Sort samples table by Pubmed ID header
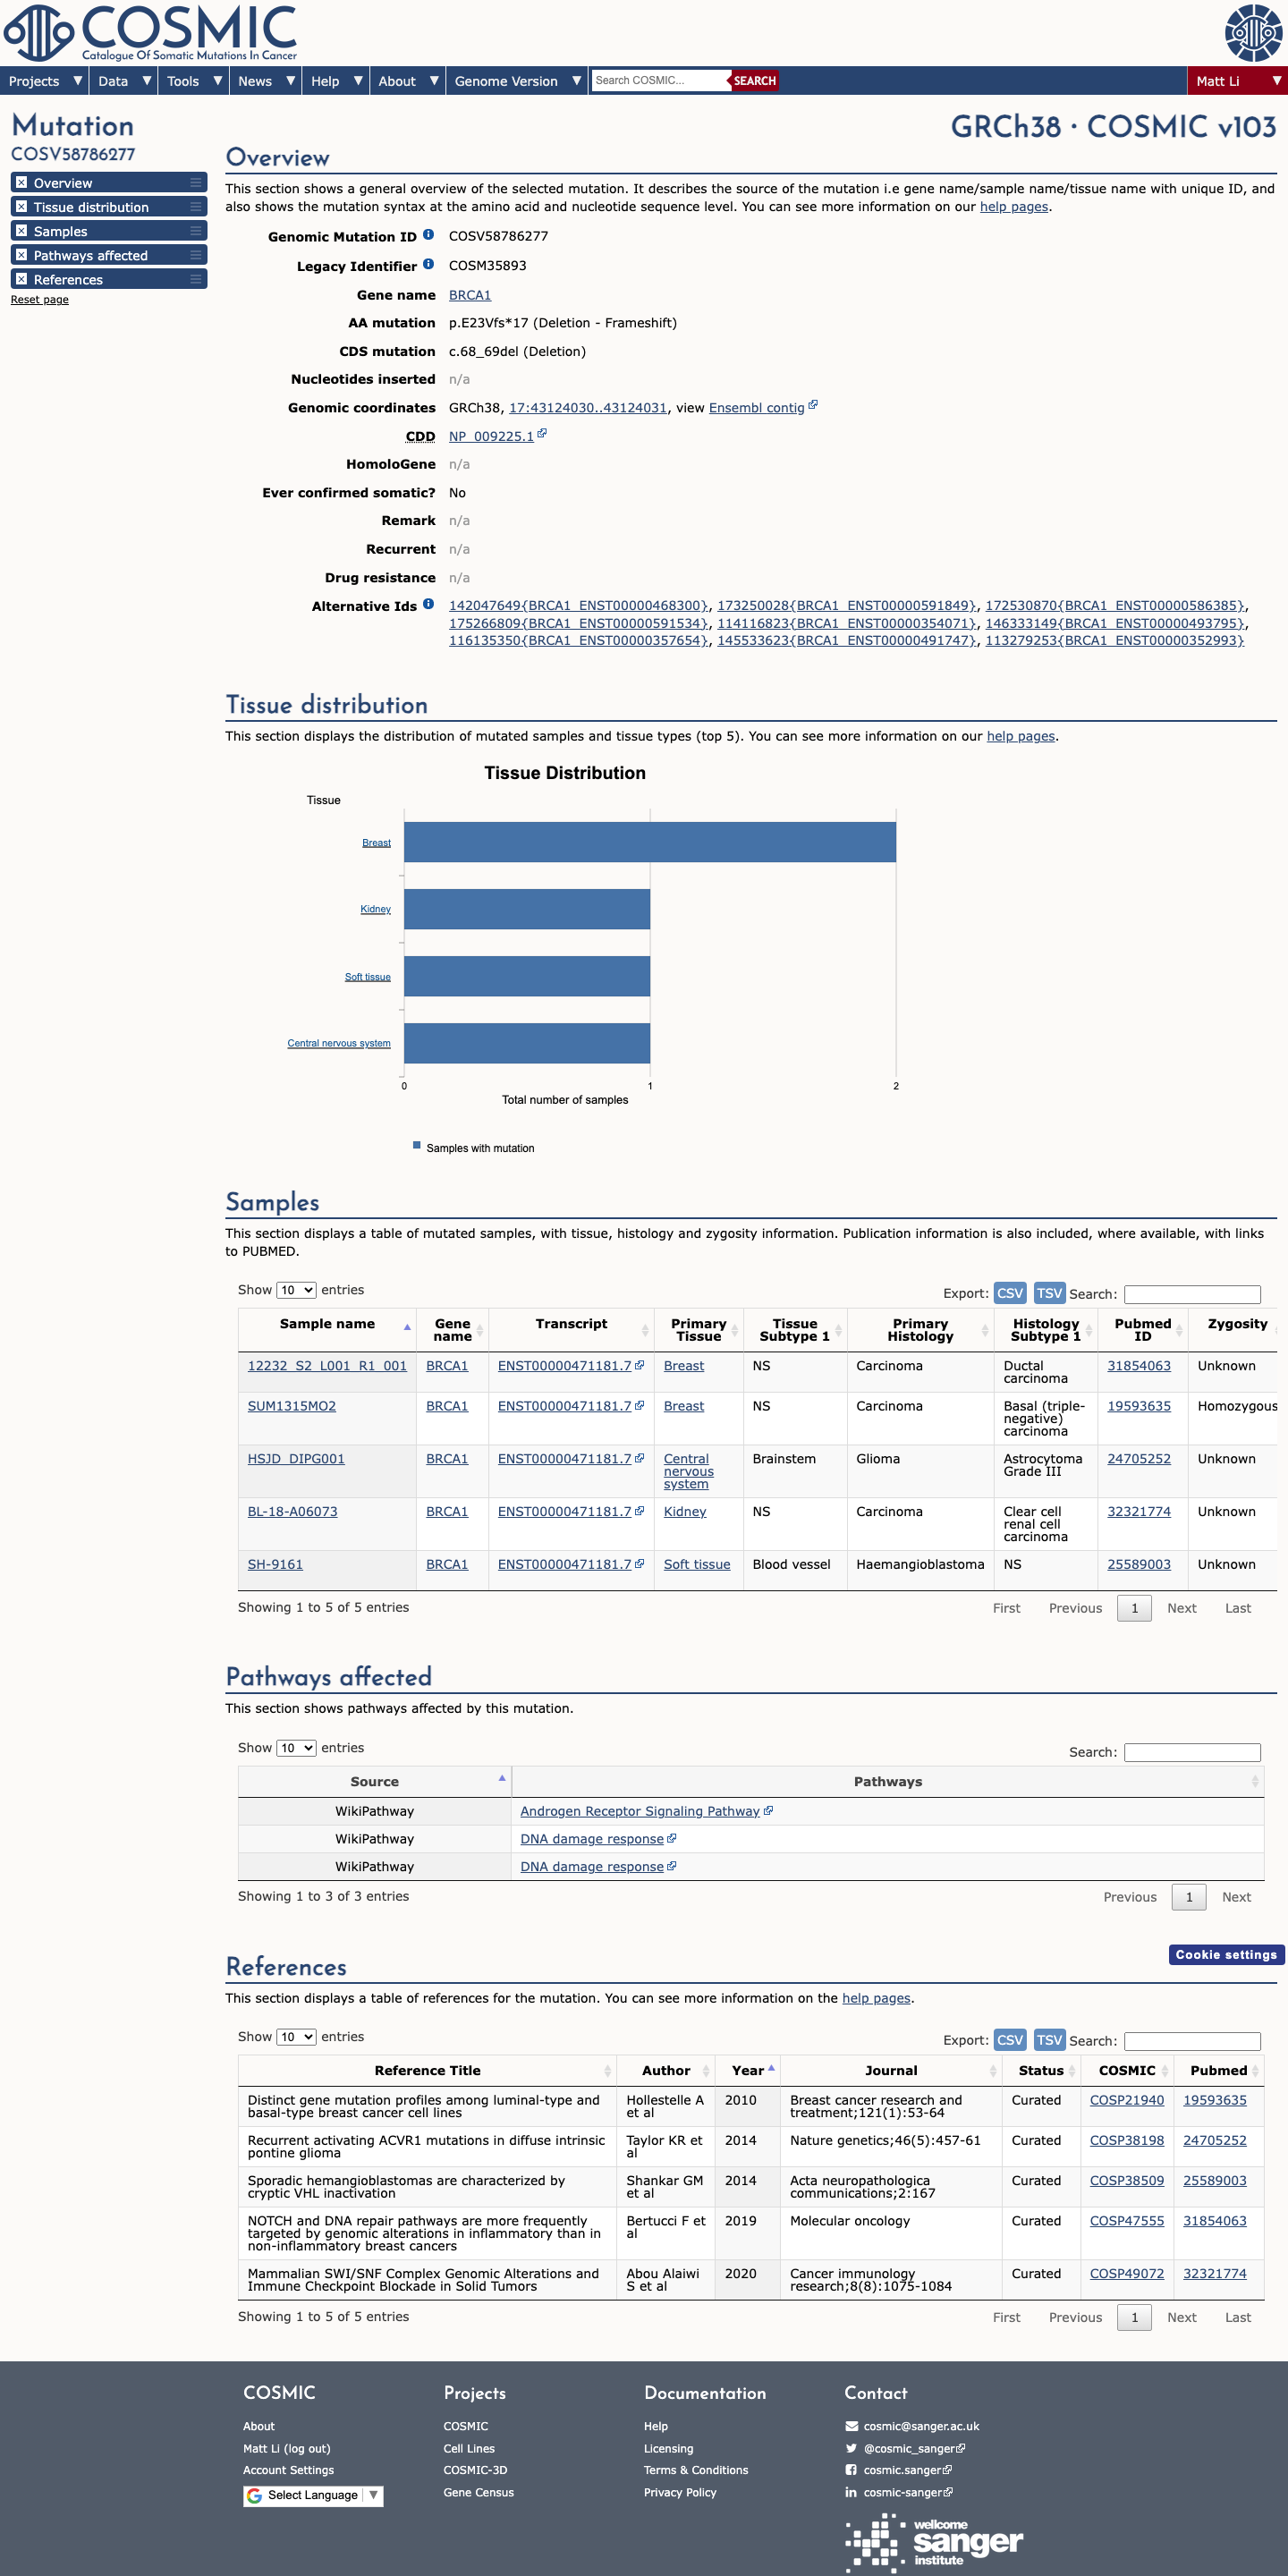Viewport: 1288px width, 2576px height. tap(1142, 1330)
